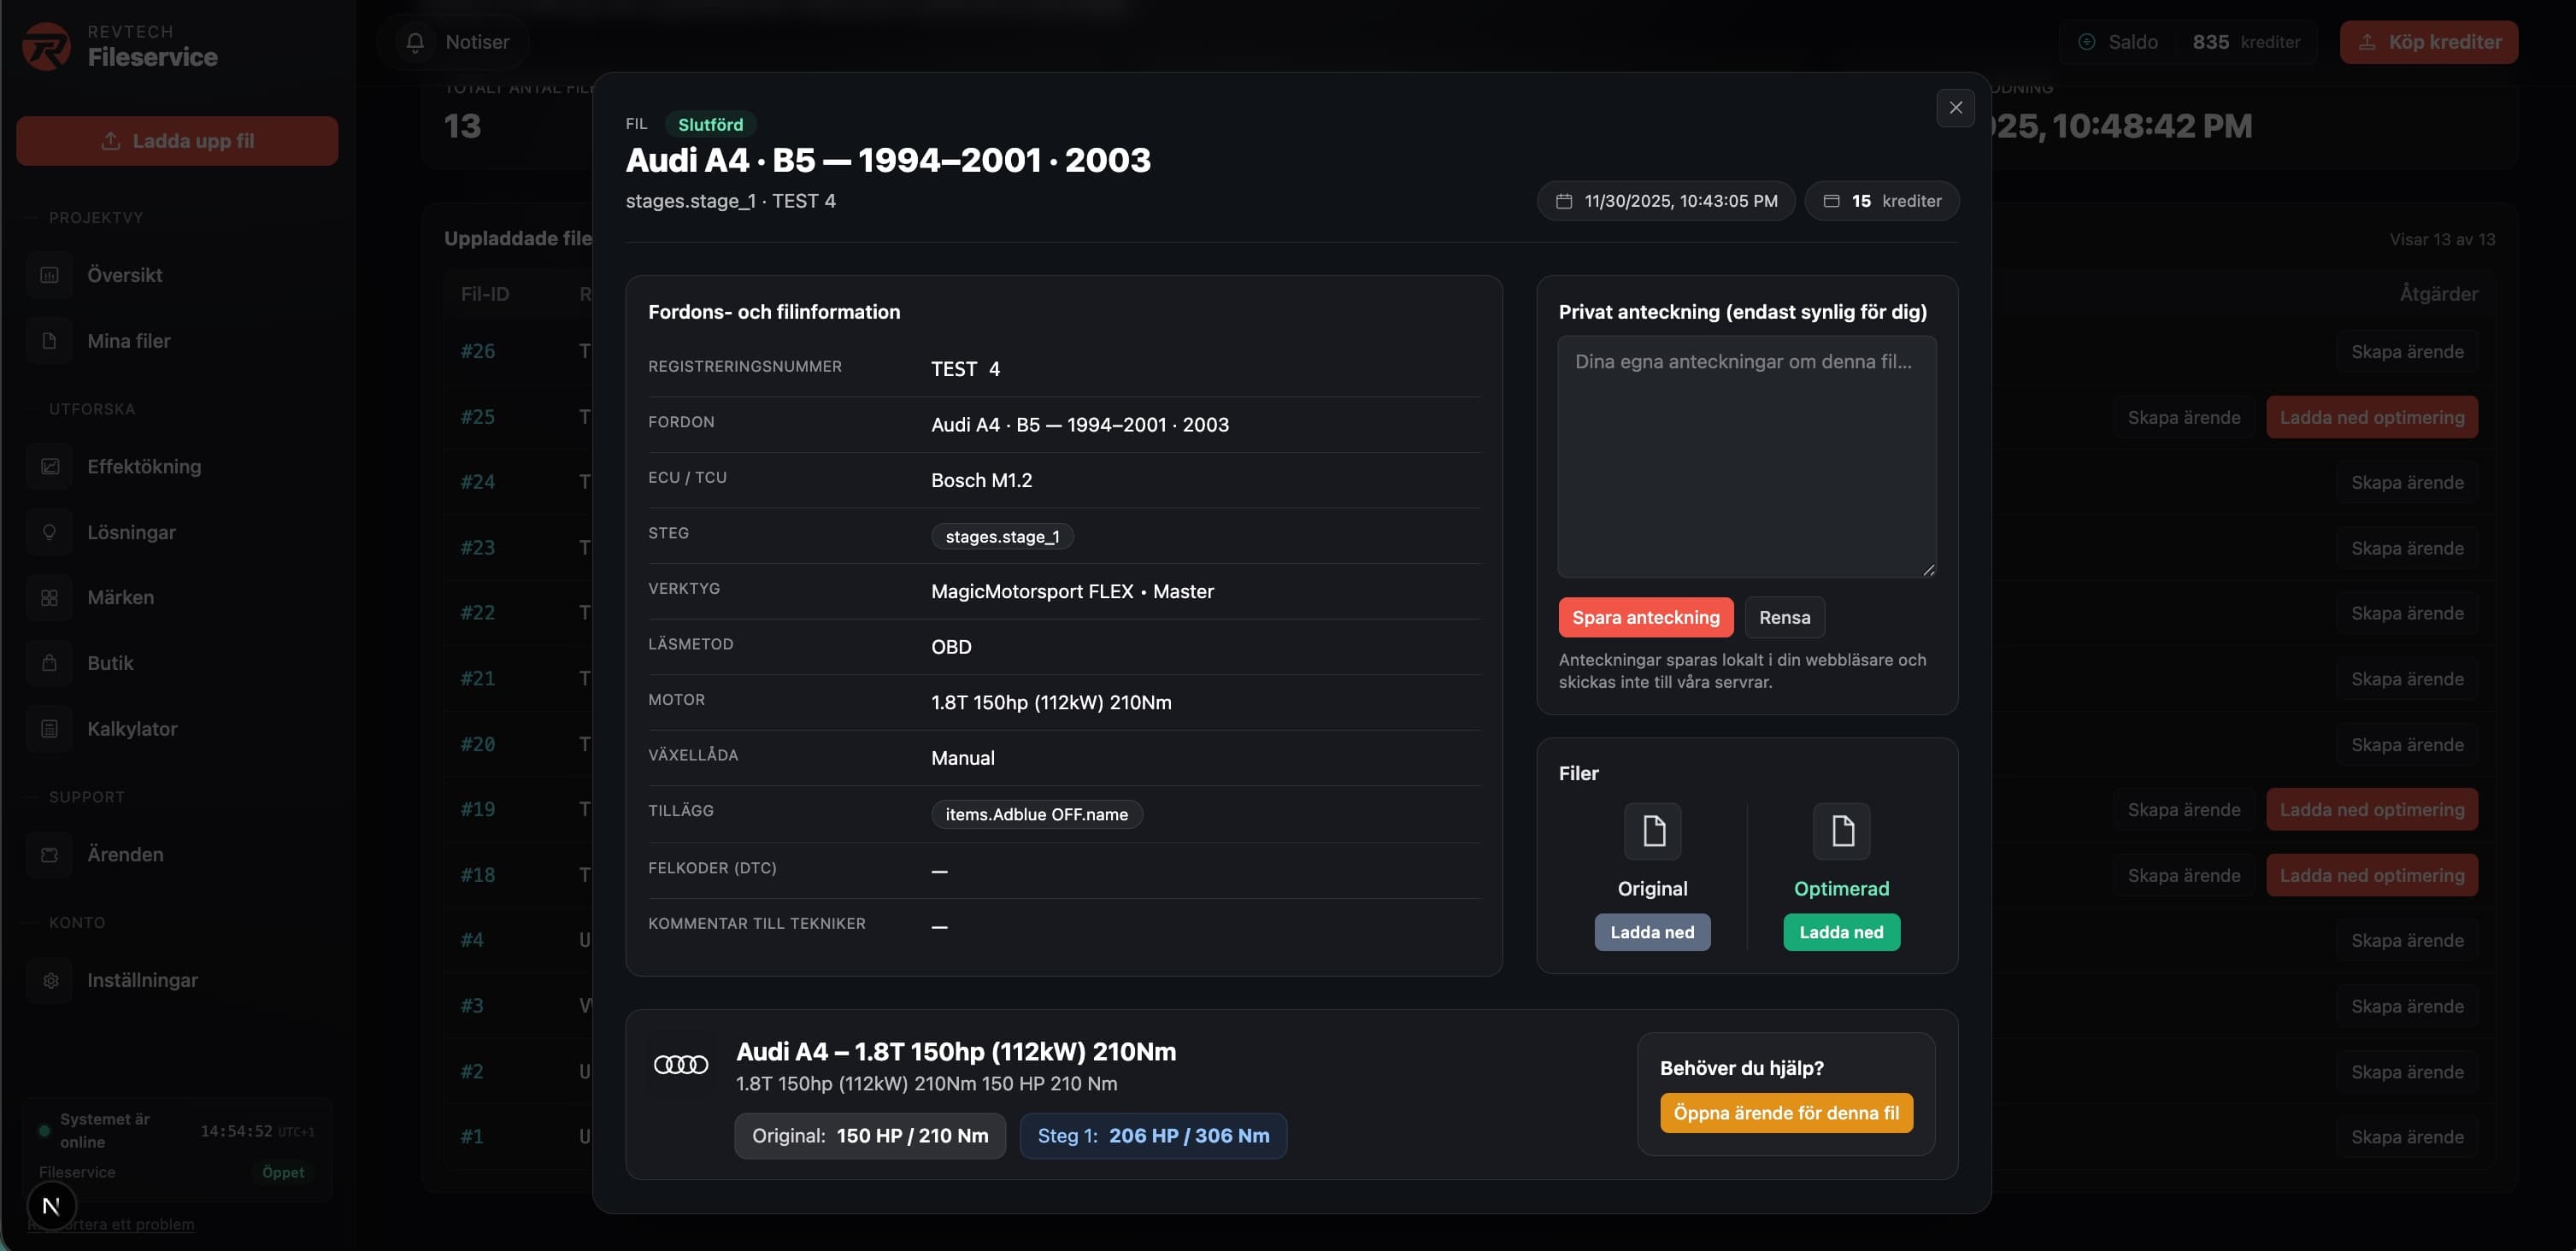Open the Mina filer document icon

click(x=49, y=340)
